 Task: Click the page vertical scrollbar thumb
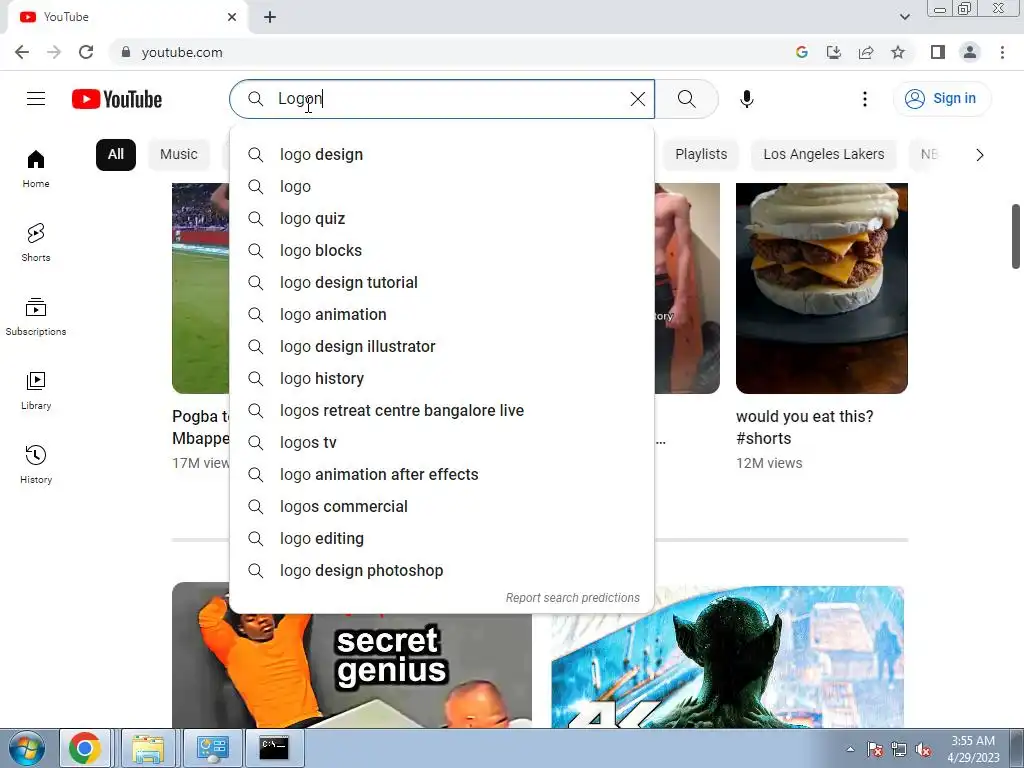click(1016, 236)
